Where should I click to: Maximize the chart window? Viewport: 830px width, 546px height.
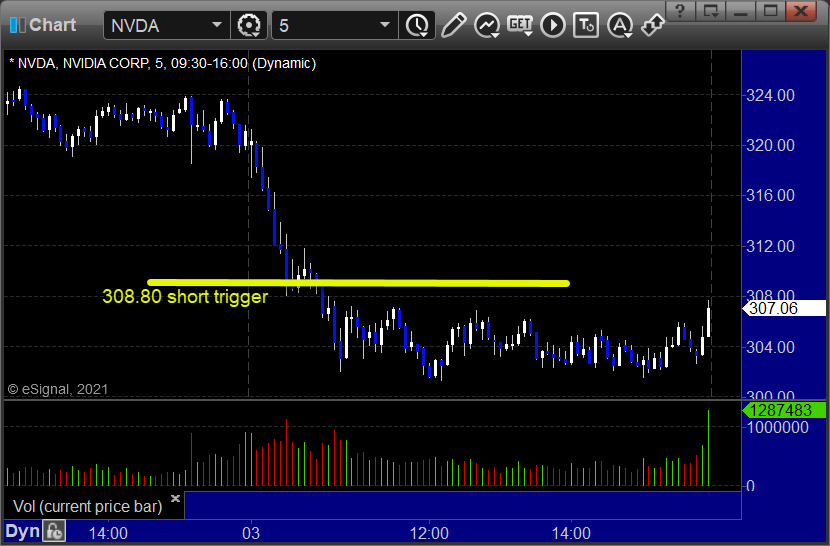pos(771,11)
